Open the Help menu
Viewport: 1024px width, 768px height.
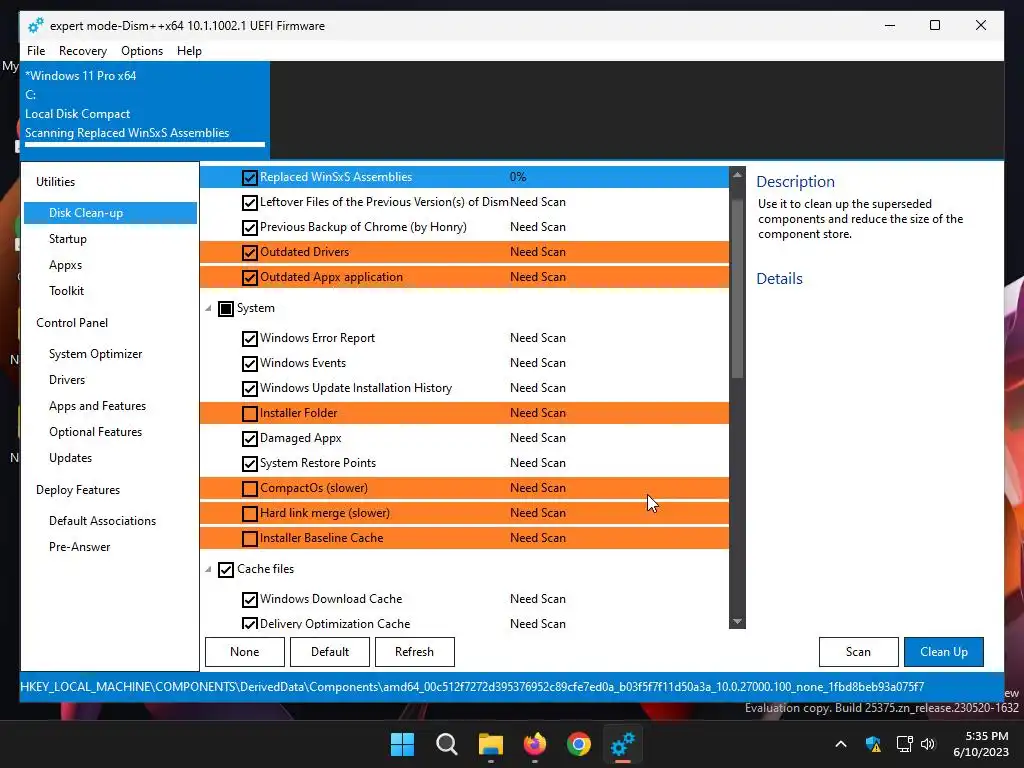tap(189, 51)
